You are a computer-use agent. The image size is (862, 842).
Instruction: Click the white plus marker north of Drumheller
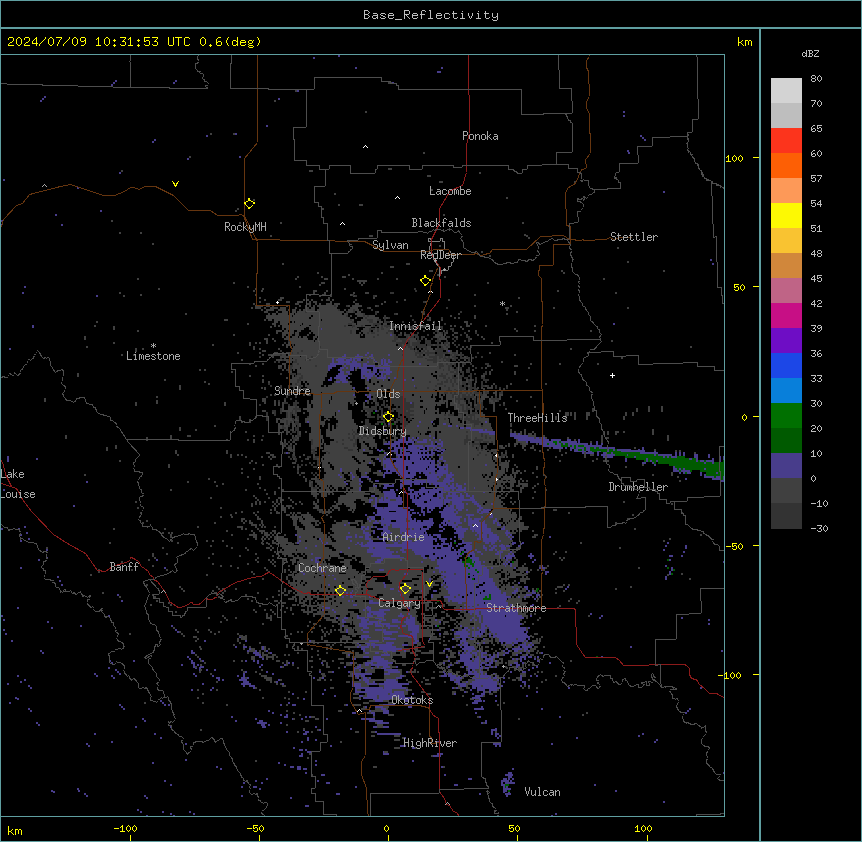coord(612,375)
